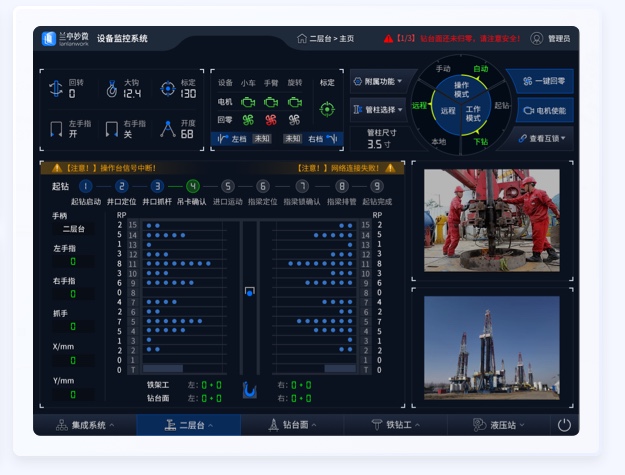Open the 集成系统 tab
The image size is (625, 475).
(x=84, y=425)
